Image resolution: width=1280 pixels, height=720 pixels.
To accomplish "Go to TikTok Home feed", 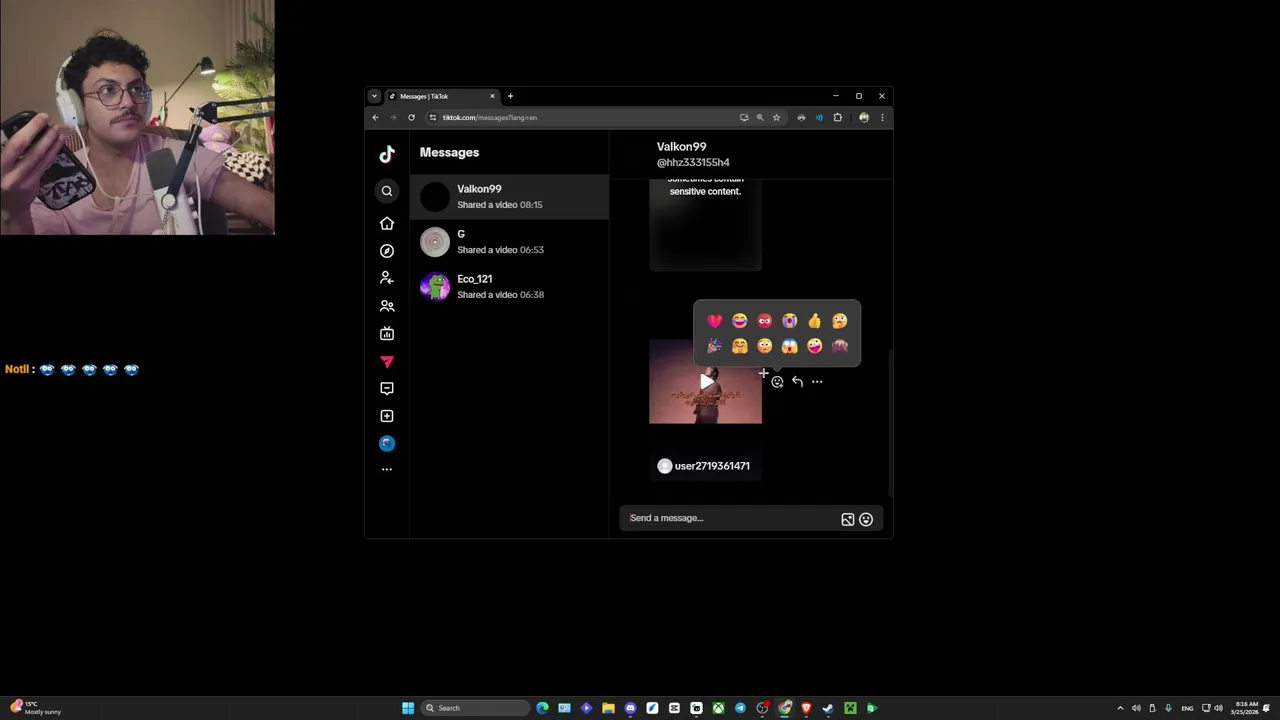I will [387, 223].
